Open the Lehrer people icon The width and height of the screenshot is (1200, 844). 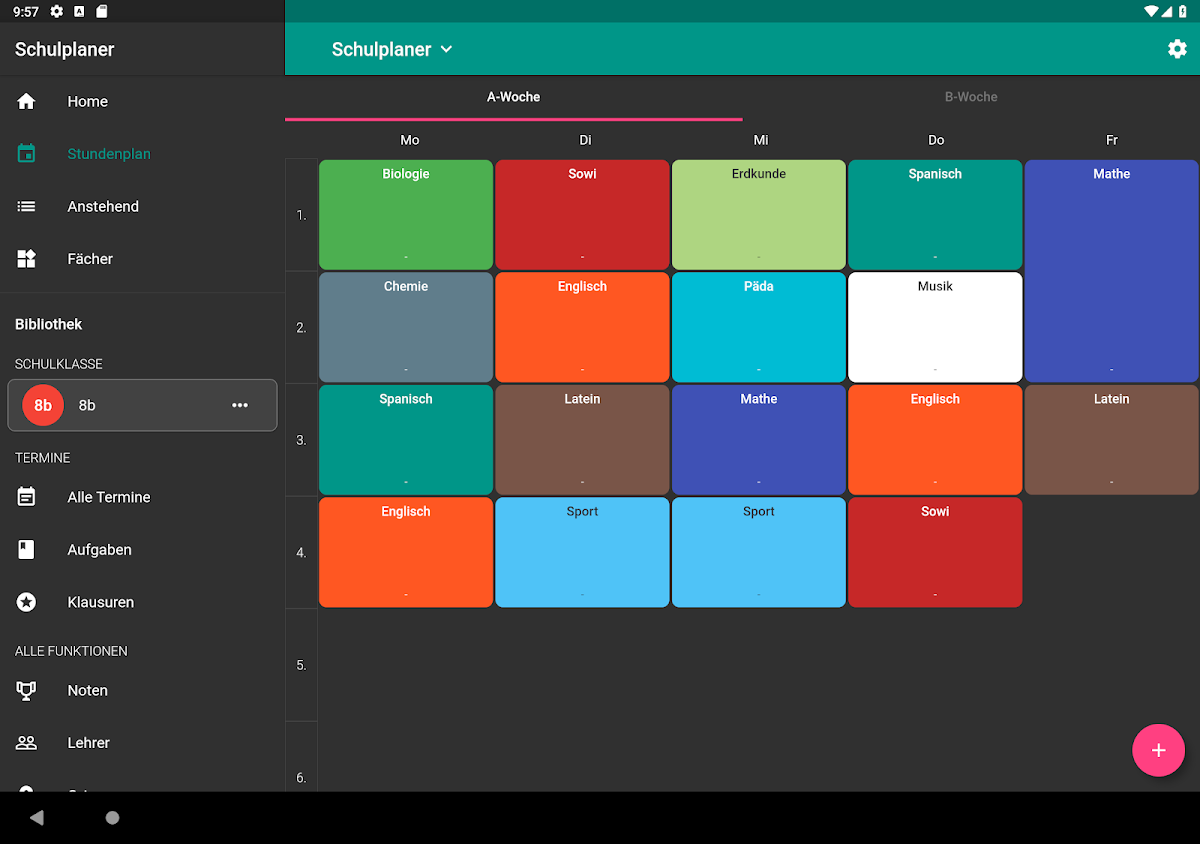(x=27, y=743)
